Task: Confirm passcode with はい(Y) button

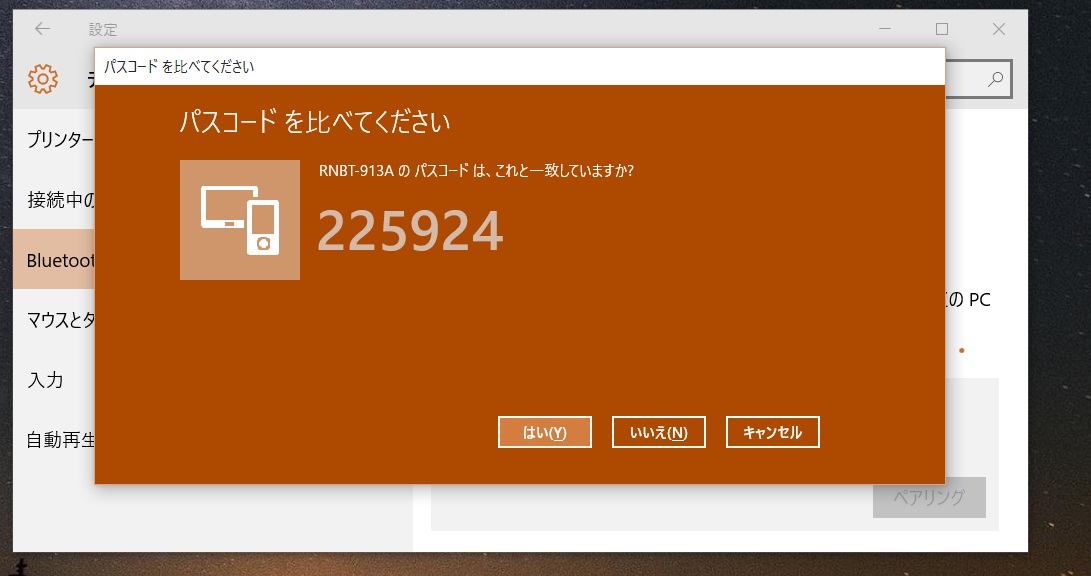Action: [x=545, y=432]
